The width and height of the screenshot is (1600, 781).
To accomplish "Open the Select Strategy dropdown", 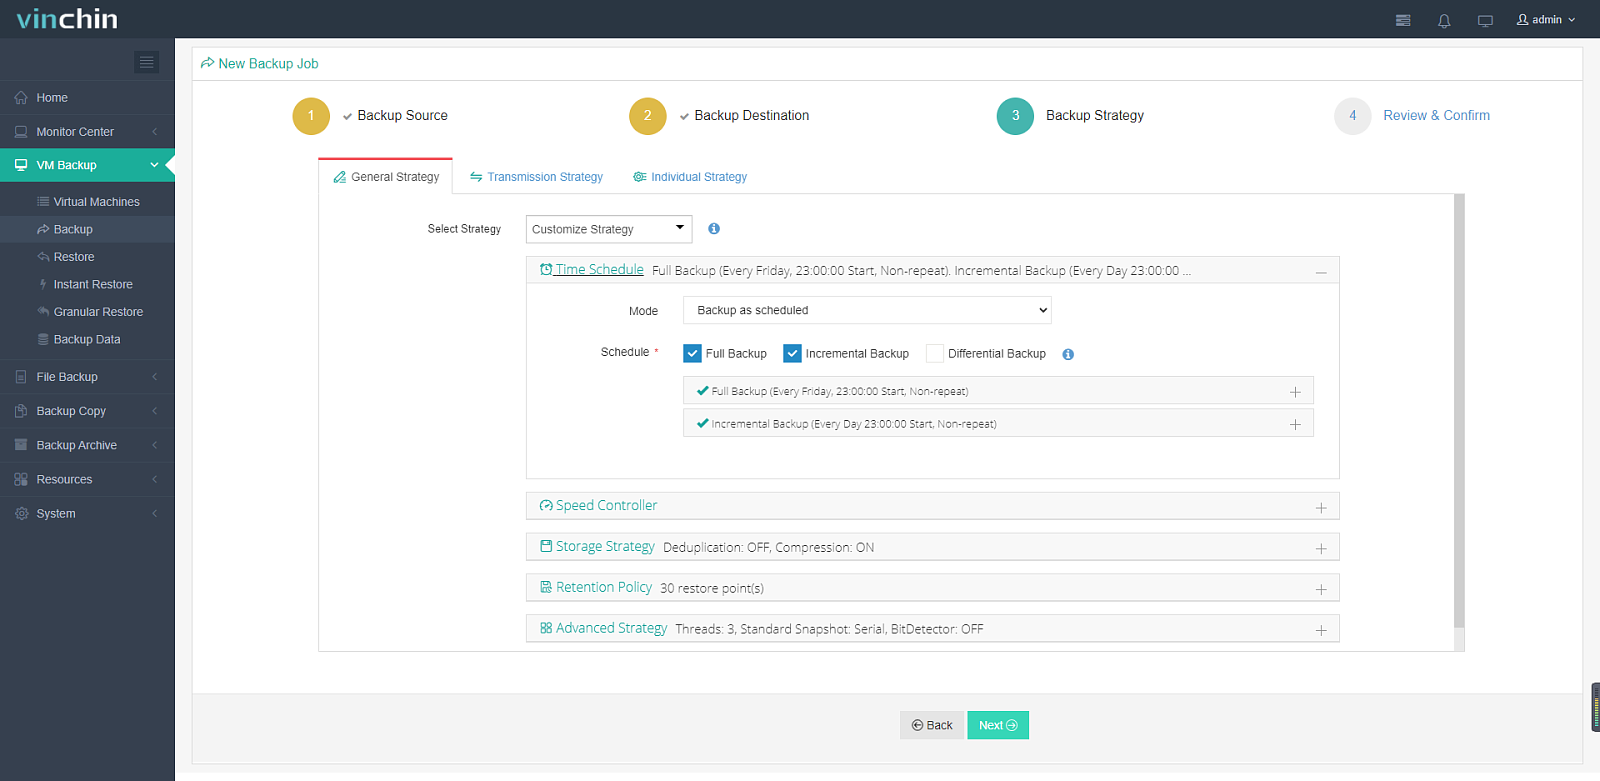I will (609, 229).
